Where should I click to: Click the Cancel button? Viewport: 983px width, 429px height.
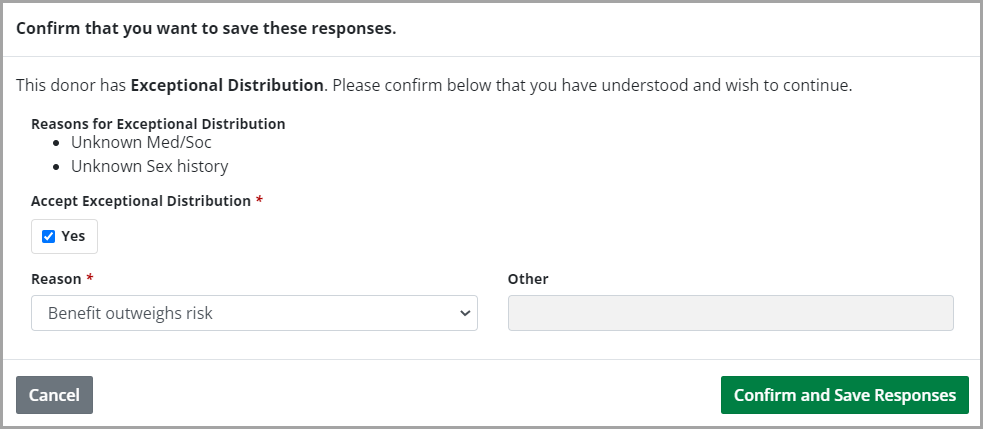coord(54,395)
